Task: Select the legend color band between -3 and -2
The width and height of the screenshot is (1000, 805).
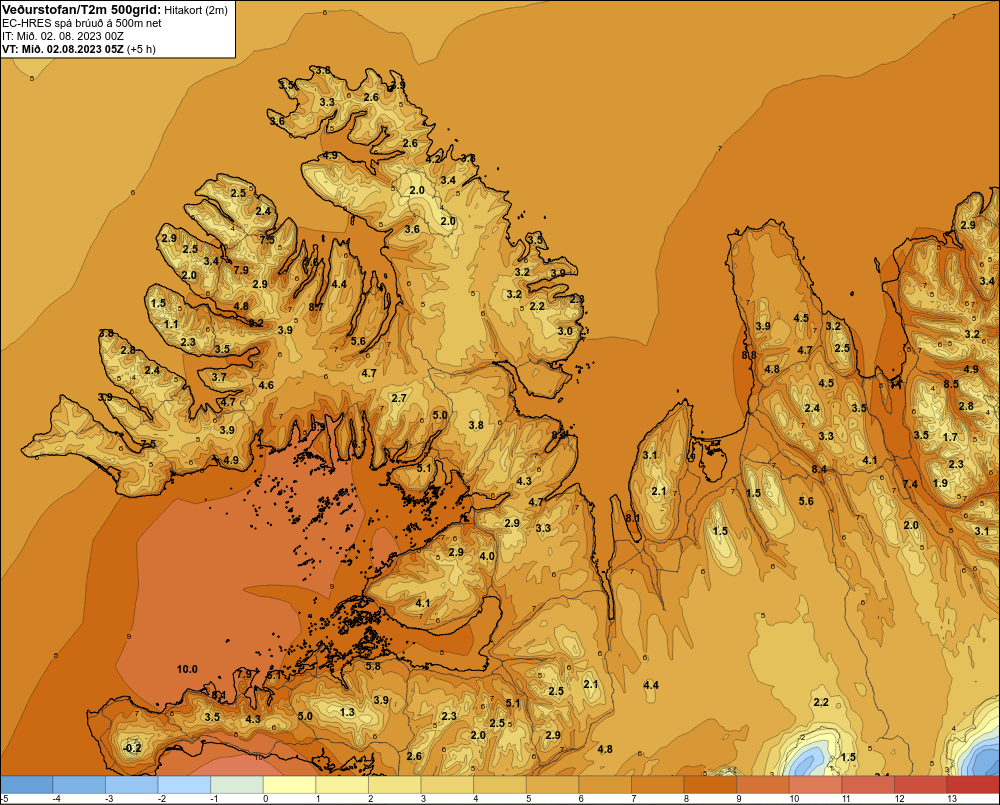Action: [x=131, y=784]
